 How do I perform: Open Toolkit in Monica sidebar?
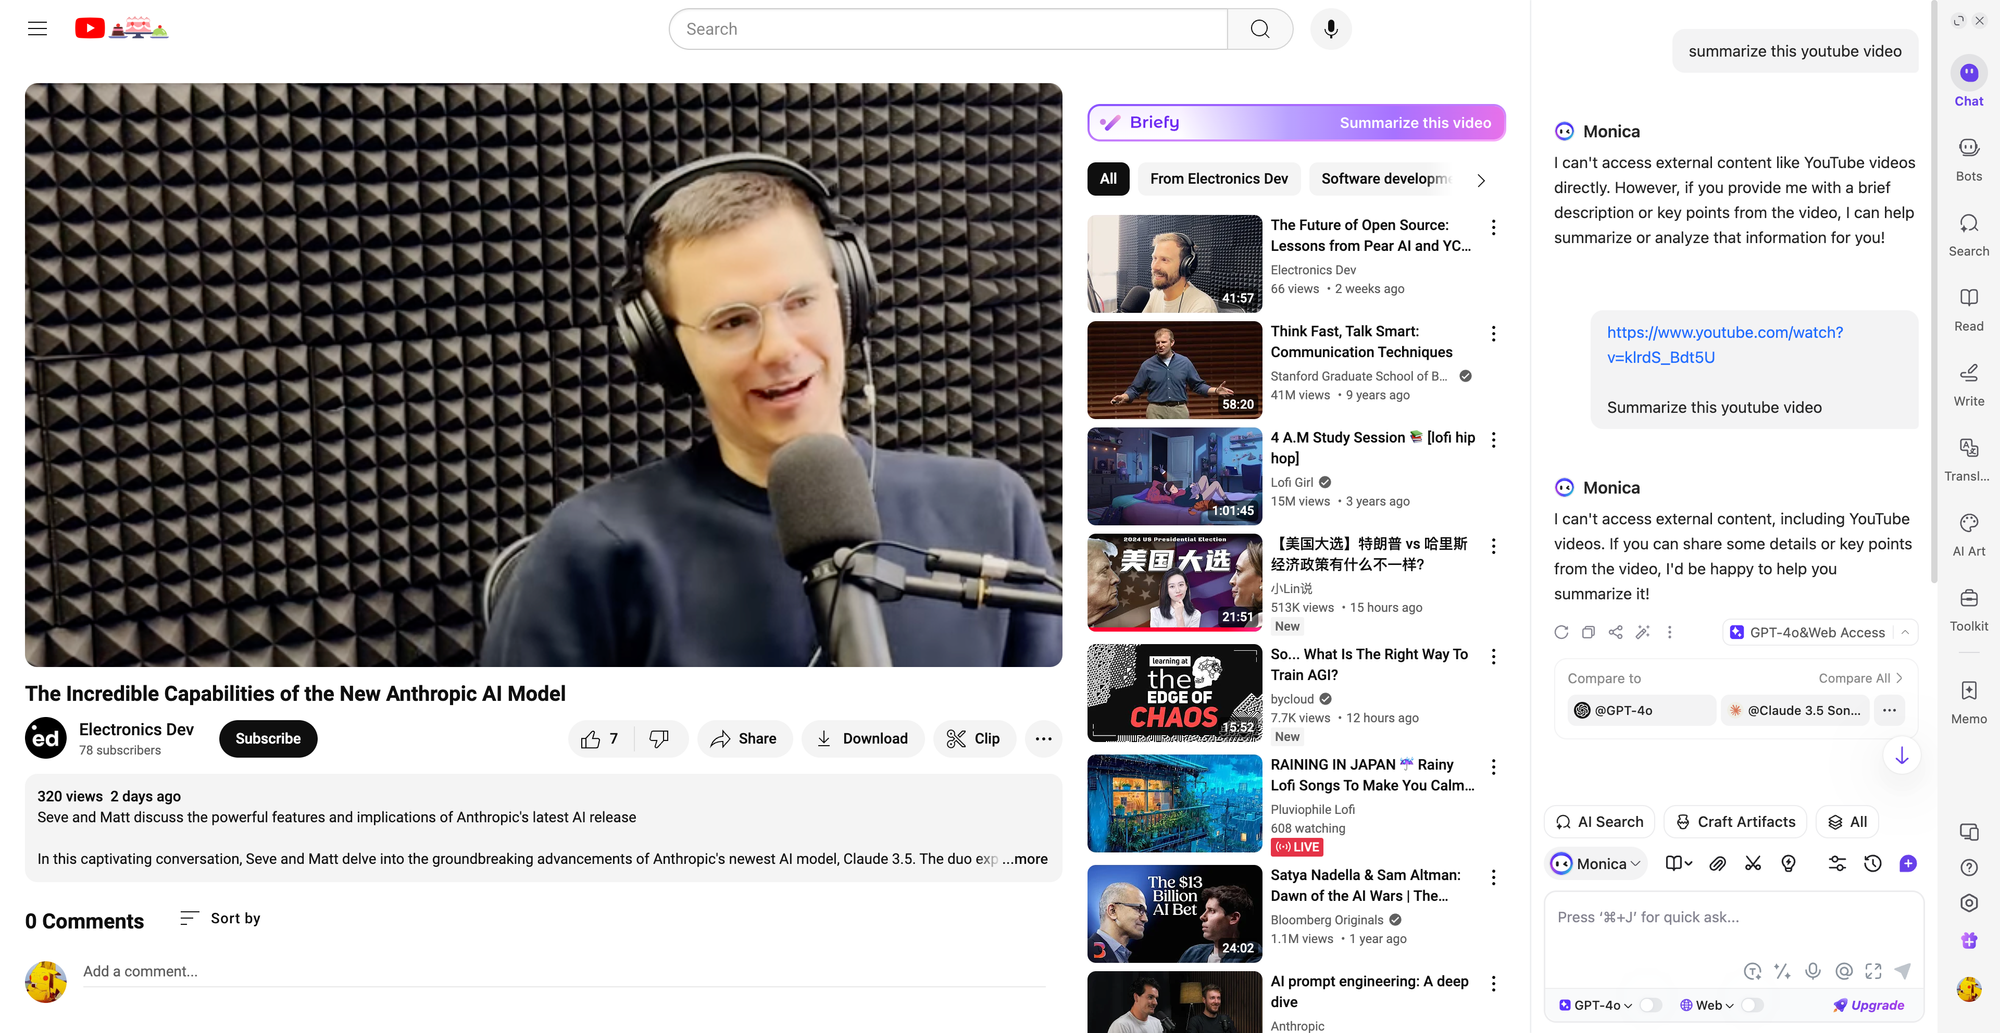(1969, 609)
